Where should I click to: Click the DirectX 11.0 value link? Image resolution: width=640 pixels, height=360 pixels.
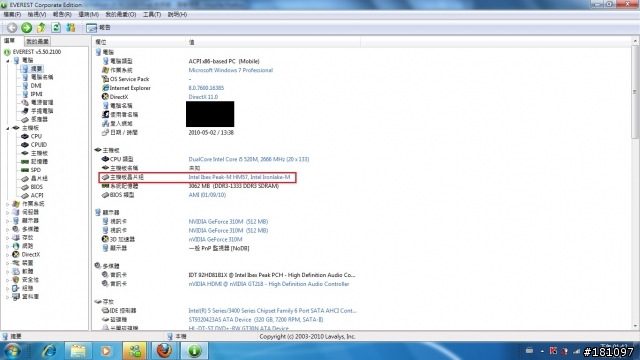click(x=203, y=97)
